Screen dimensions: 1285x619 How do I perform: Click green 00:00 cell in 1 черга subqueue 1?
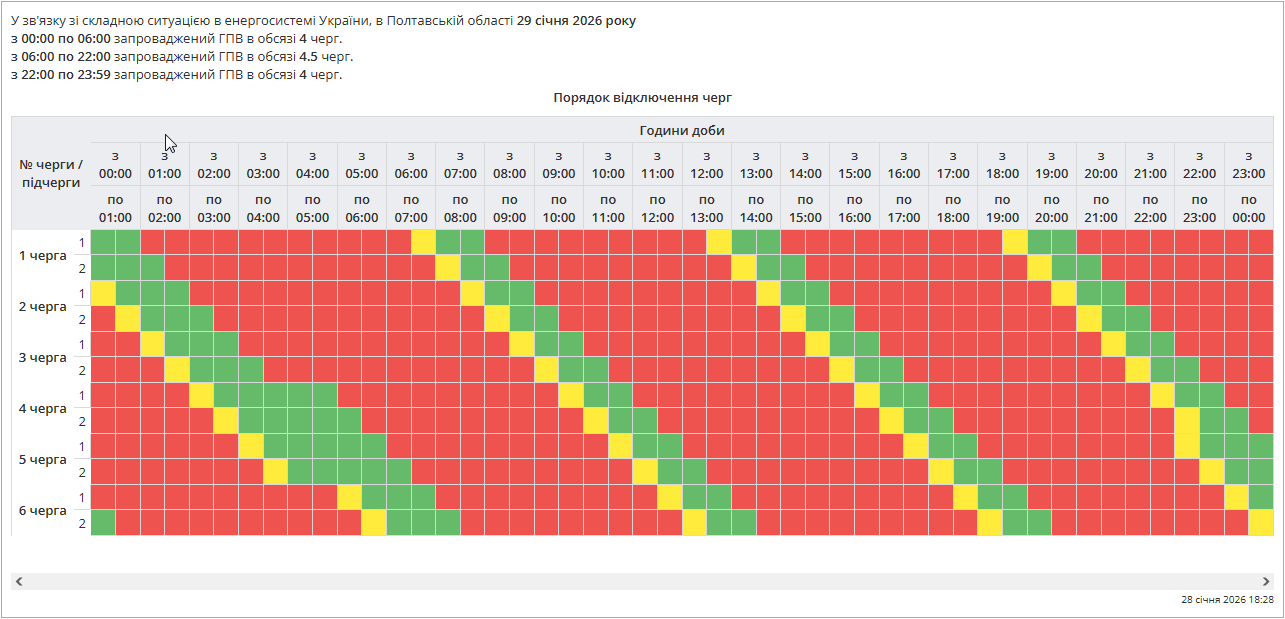point(103,242)
